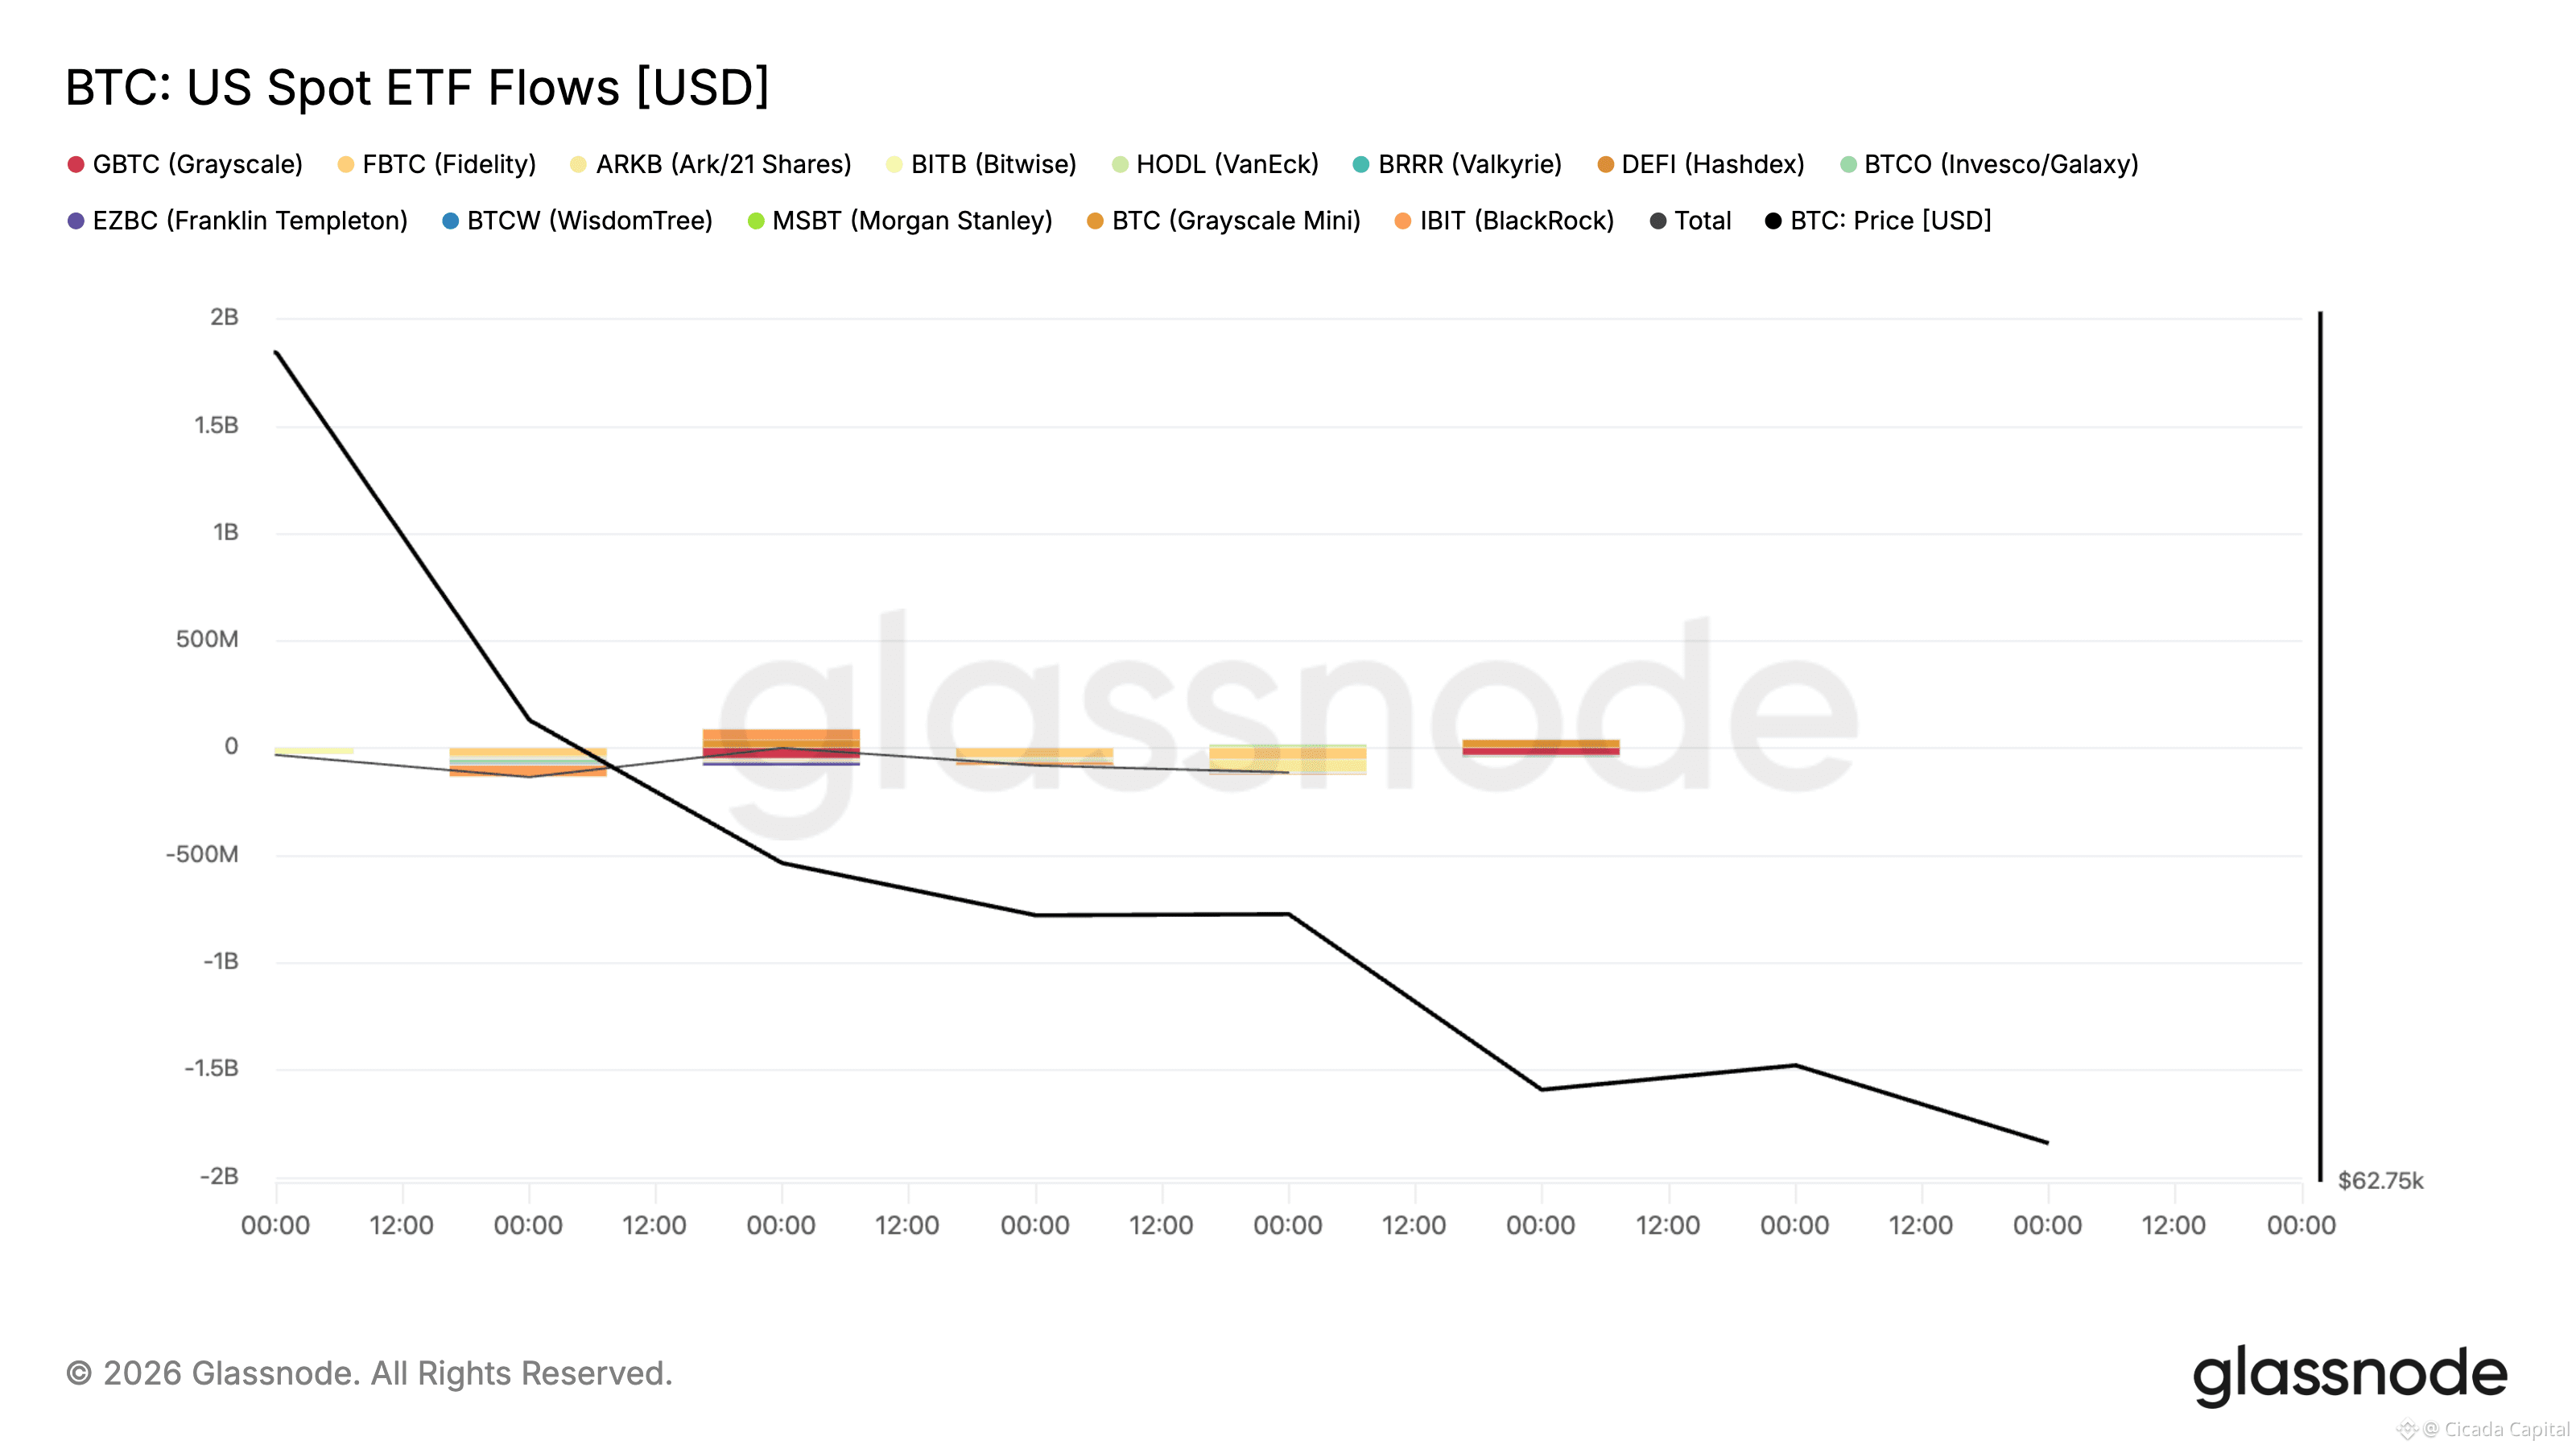Toggle the Total series in legend
Image resolution: width=2576 pixels, height=1449 pixels.
pyautogui.click(x=1691, y=221)
